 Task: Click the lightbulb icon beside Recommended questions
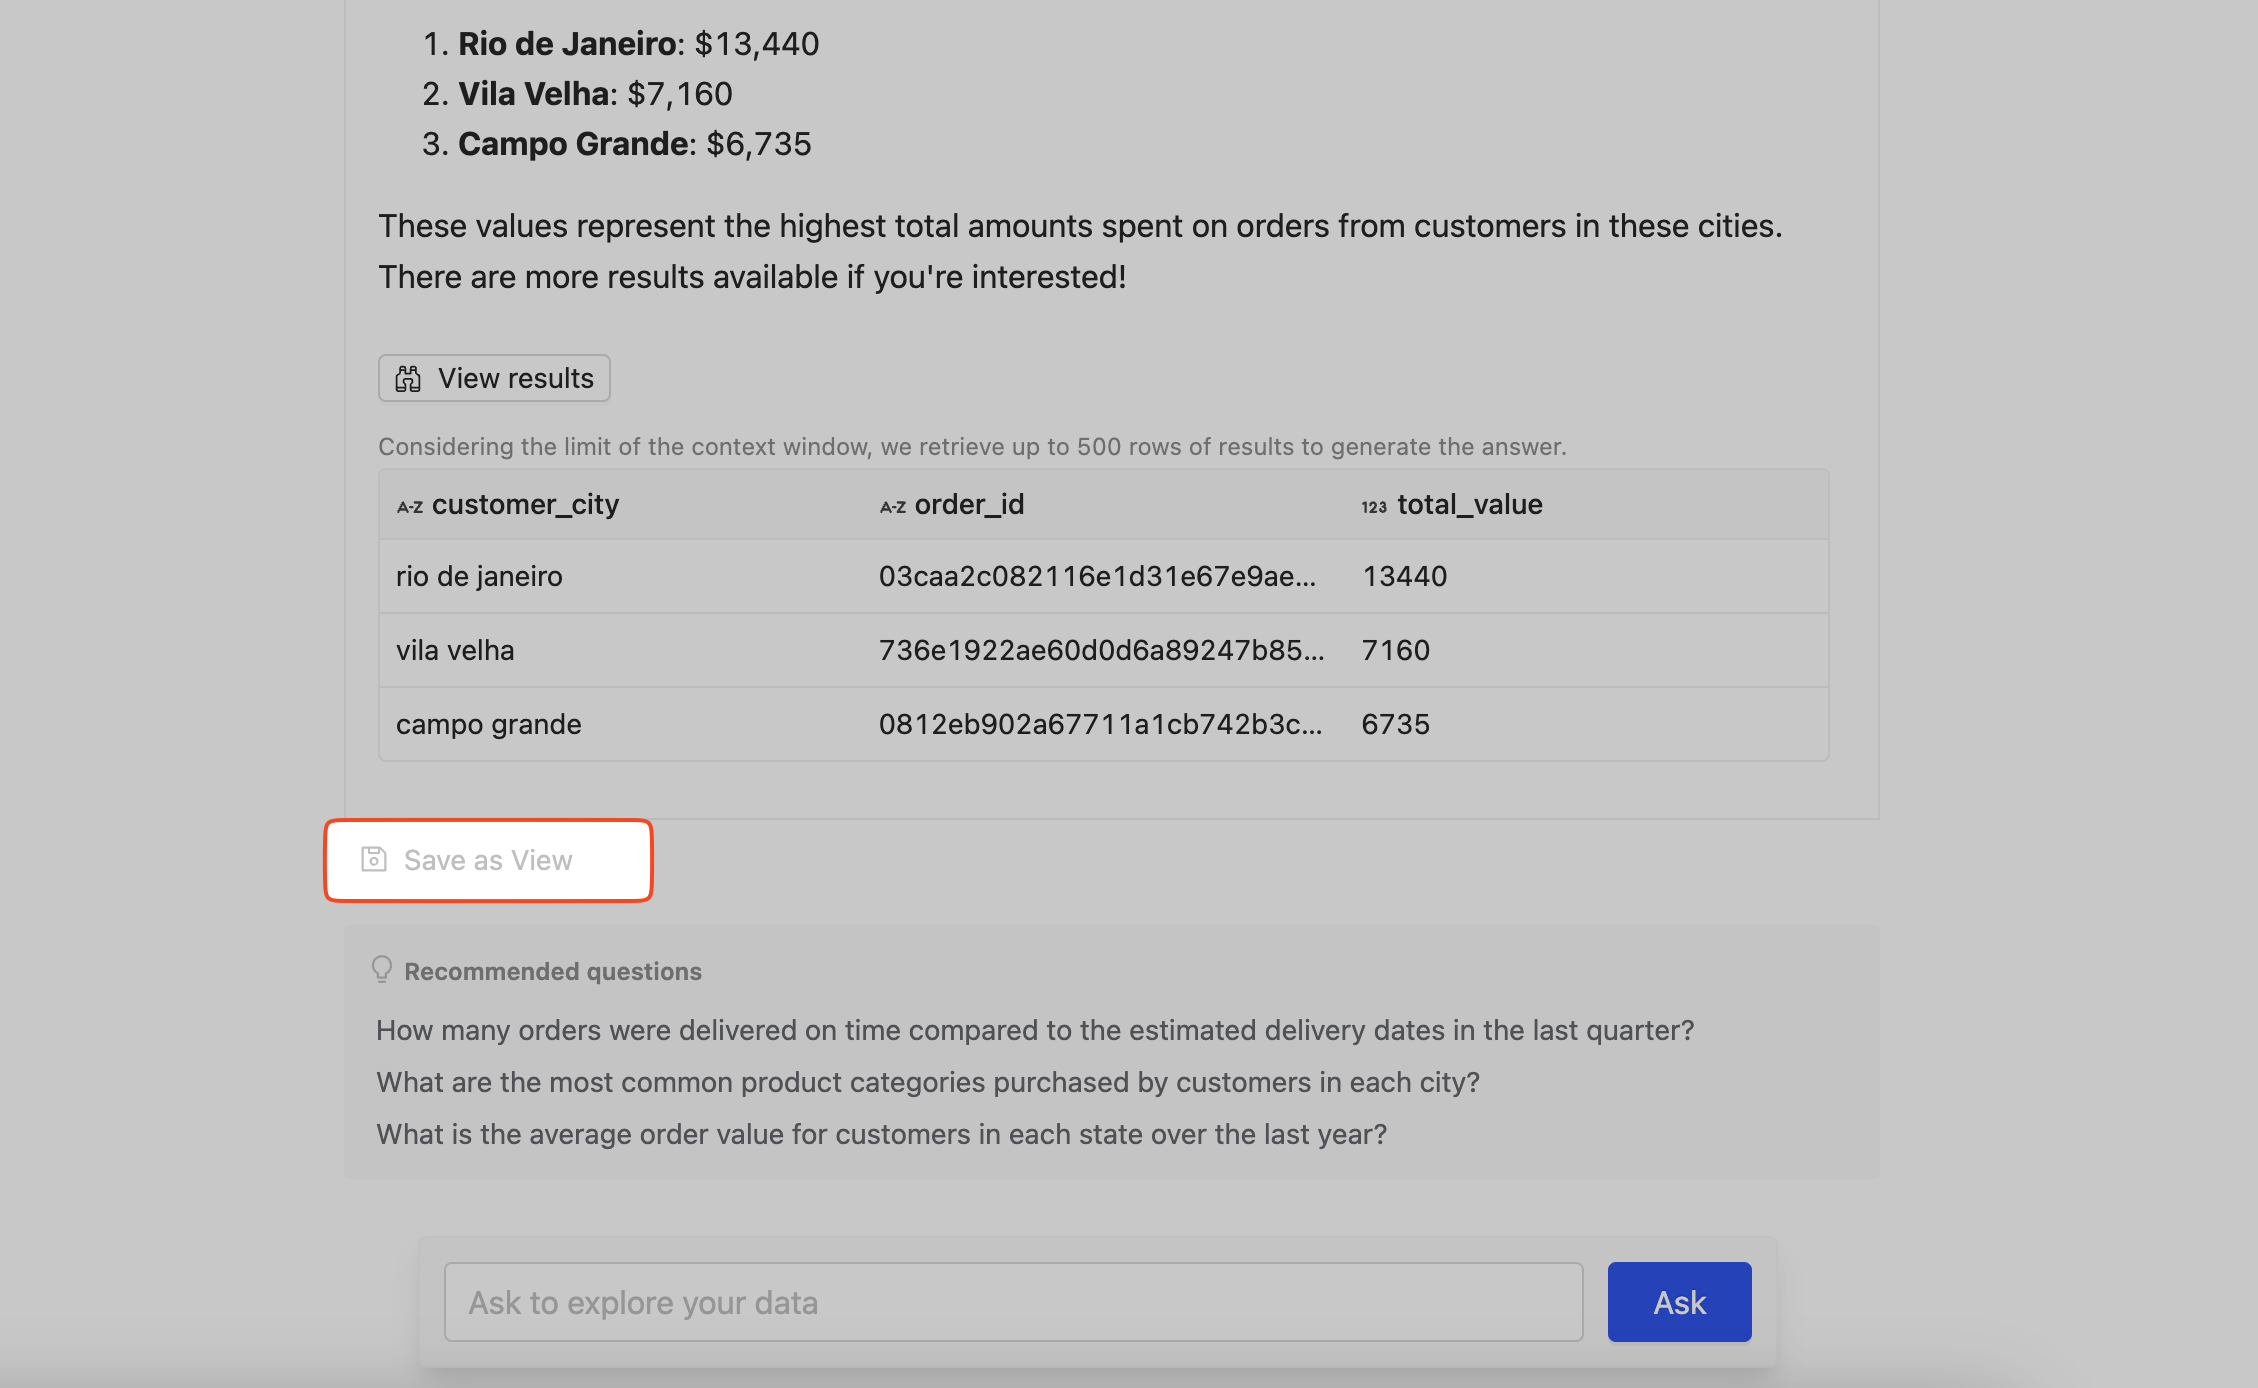382,970
